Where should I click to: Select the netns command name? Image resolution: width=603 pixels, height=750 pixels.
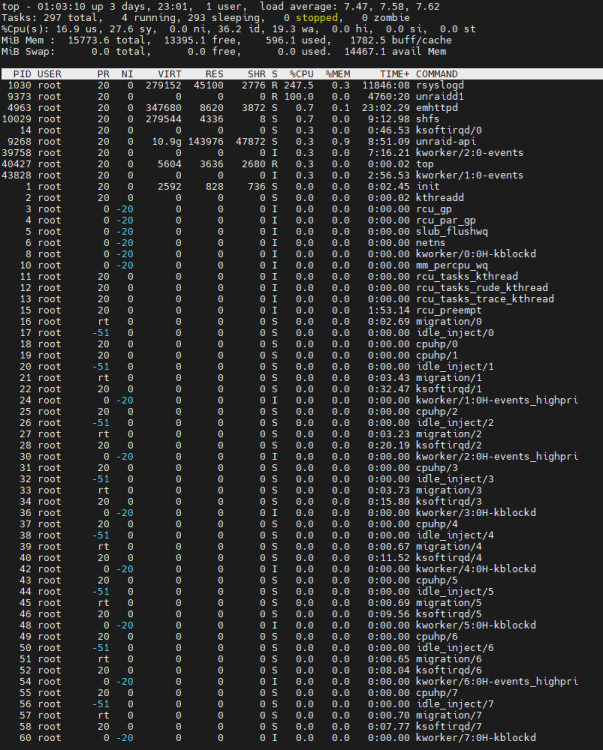pos(430,243)
